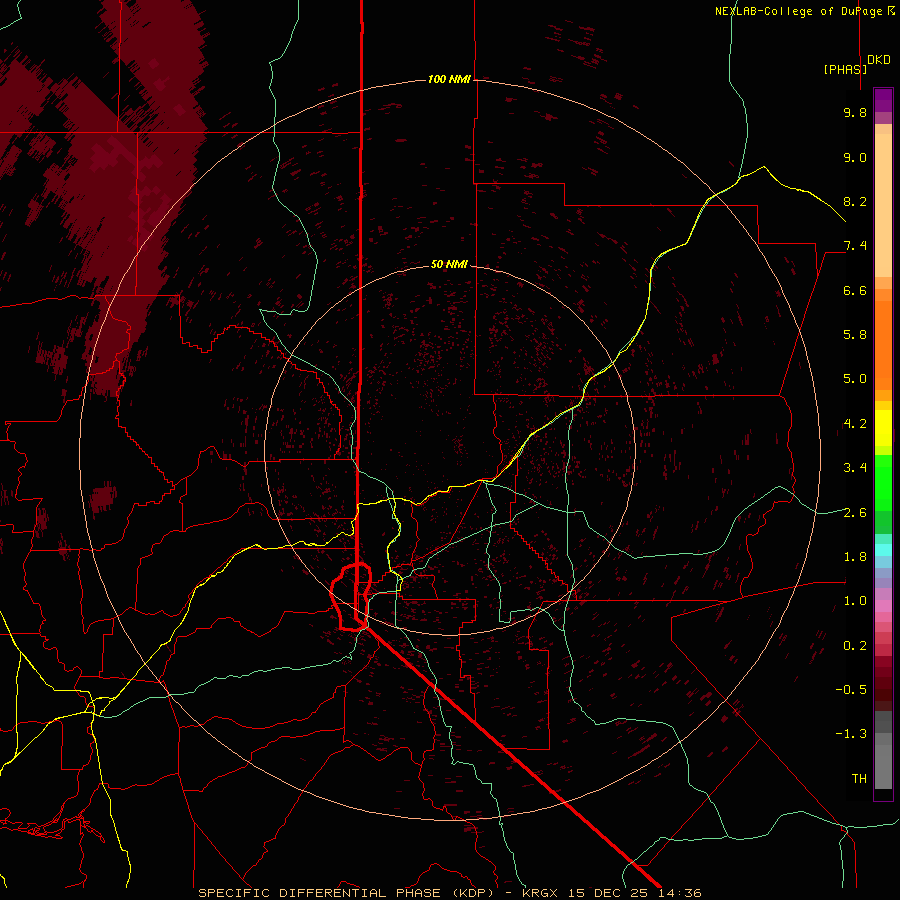Click the 0.2 scale value

click(855, 646)
